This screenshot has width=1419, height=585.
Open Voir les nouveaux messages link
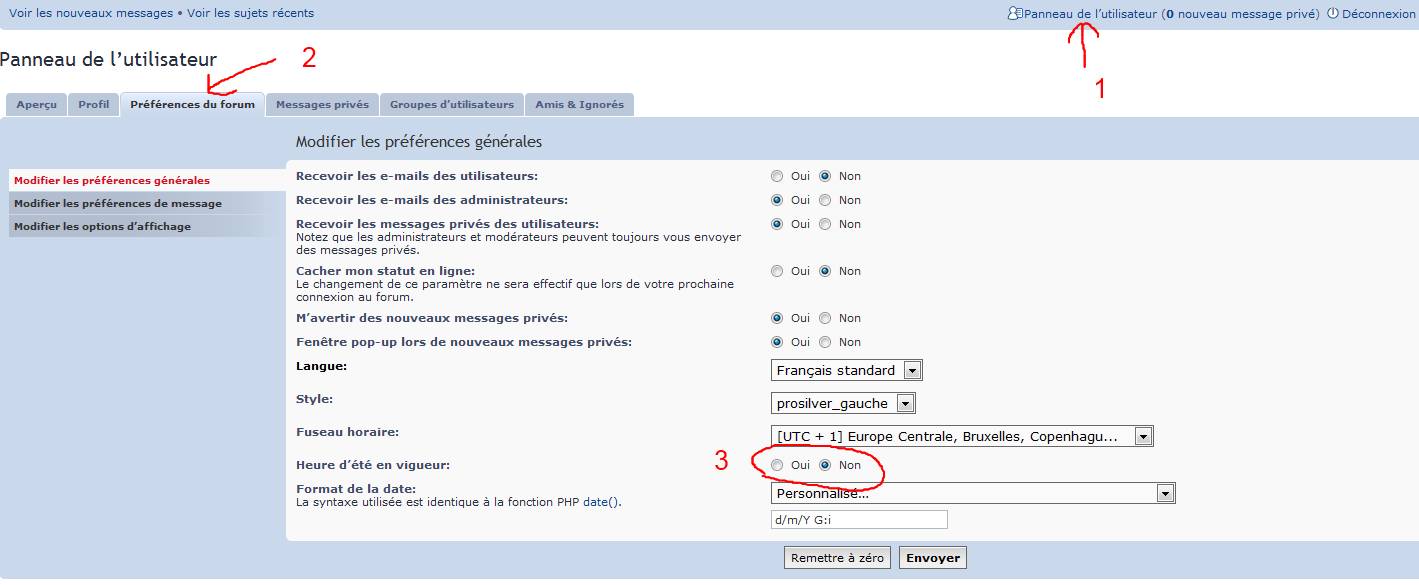coord(91,13)
